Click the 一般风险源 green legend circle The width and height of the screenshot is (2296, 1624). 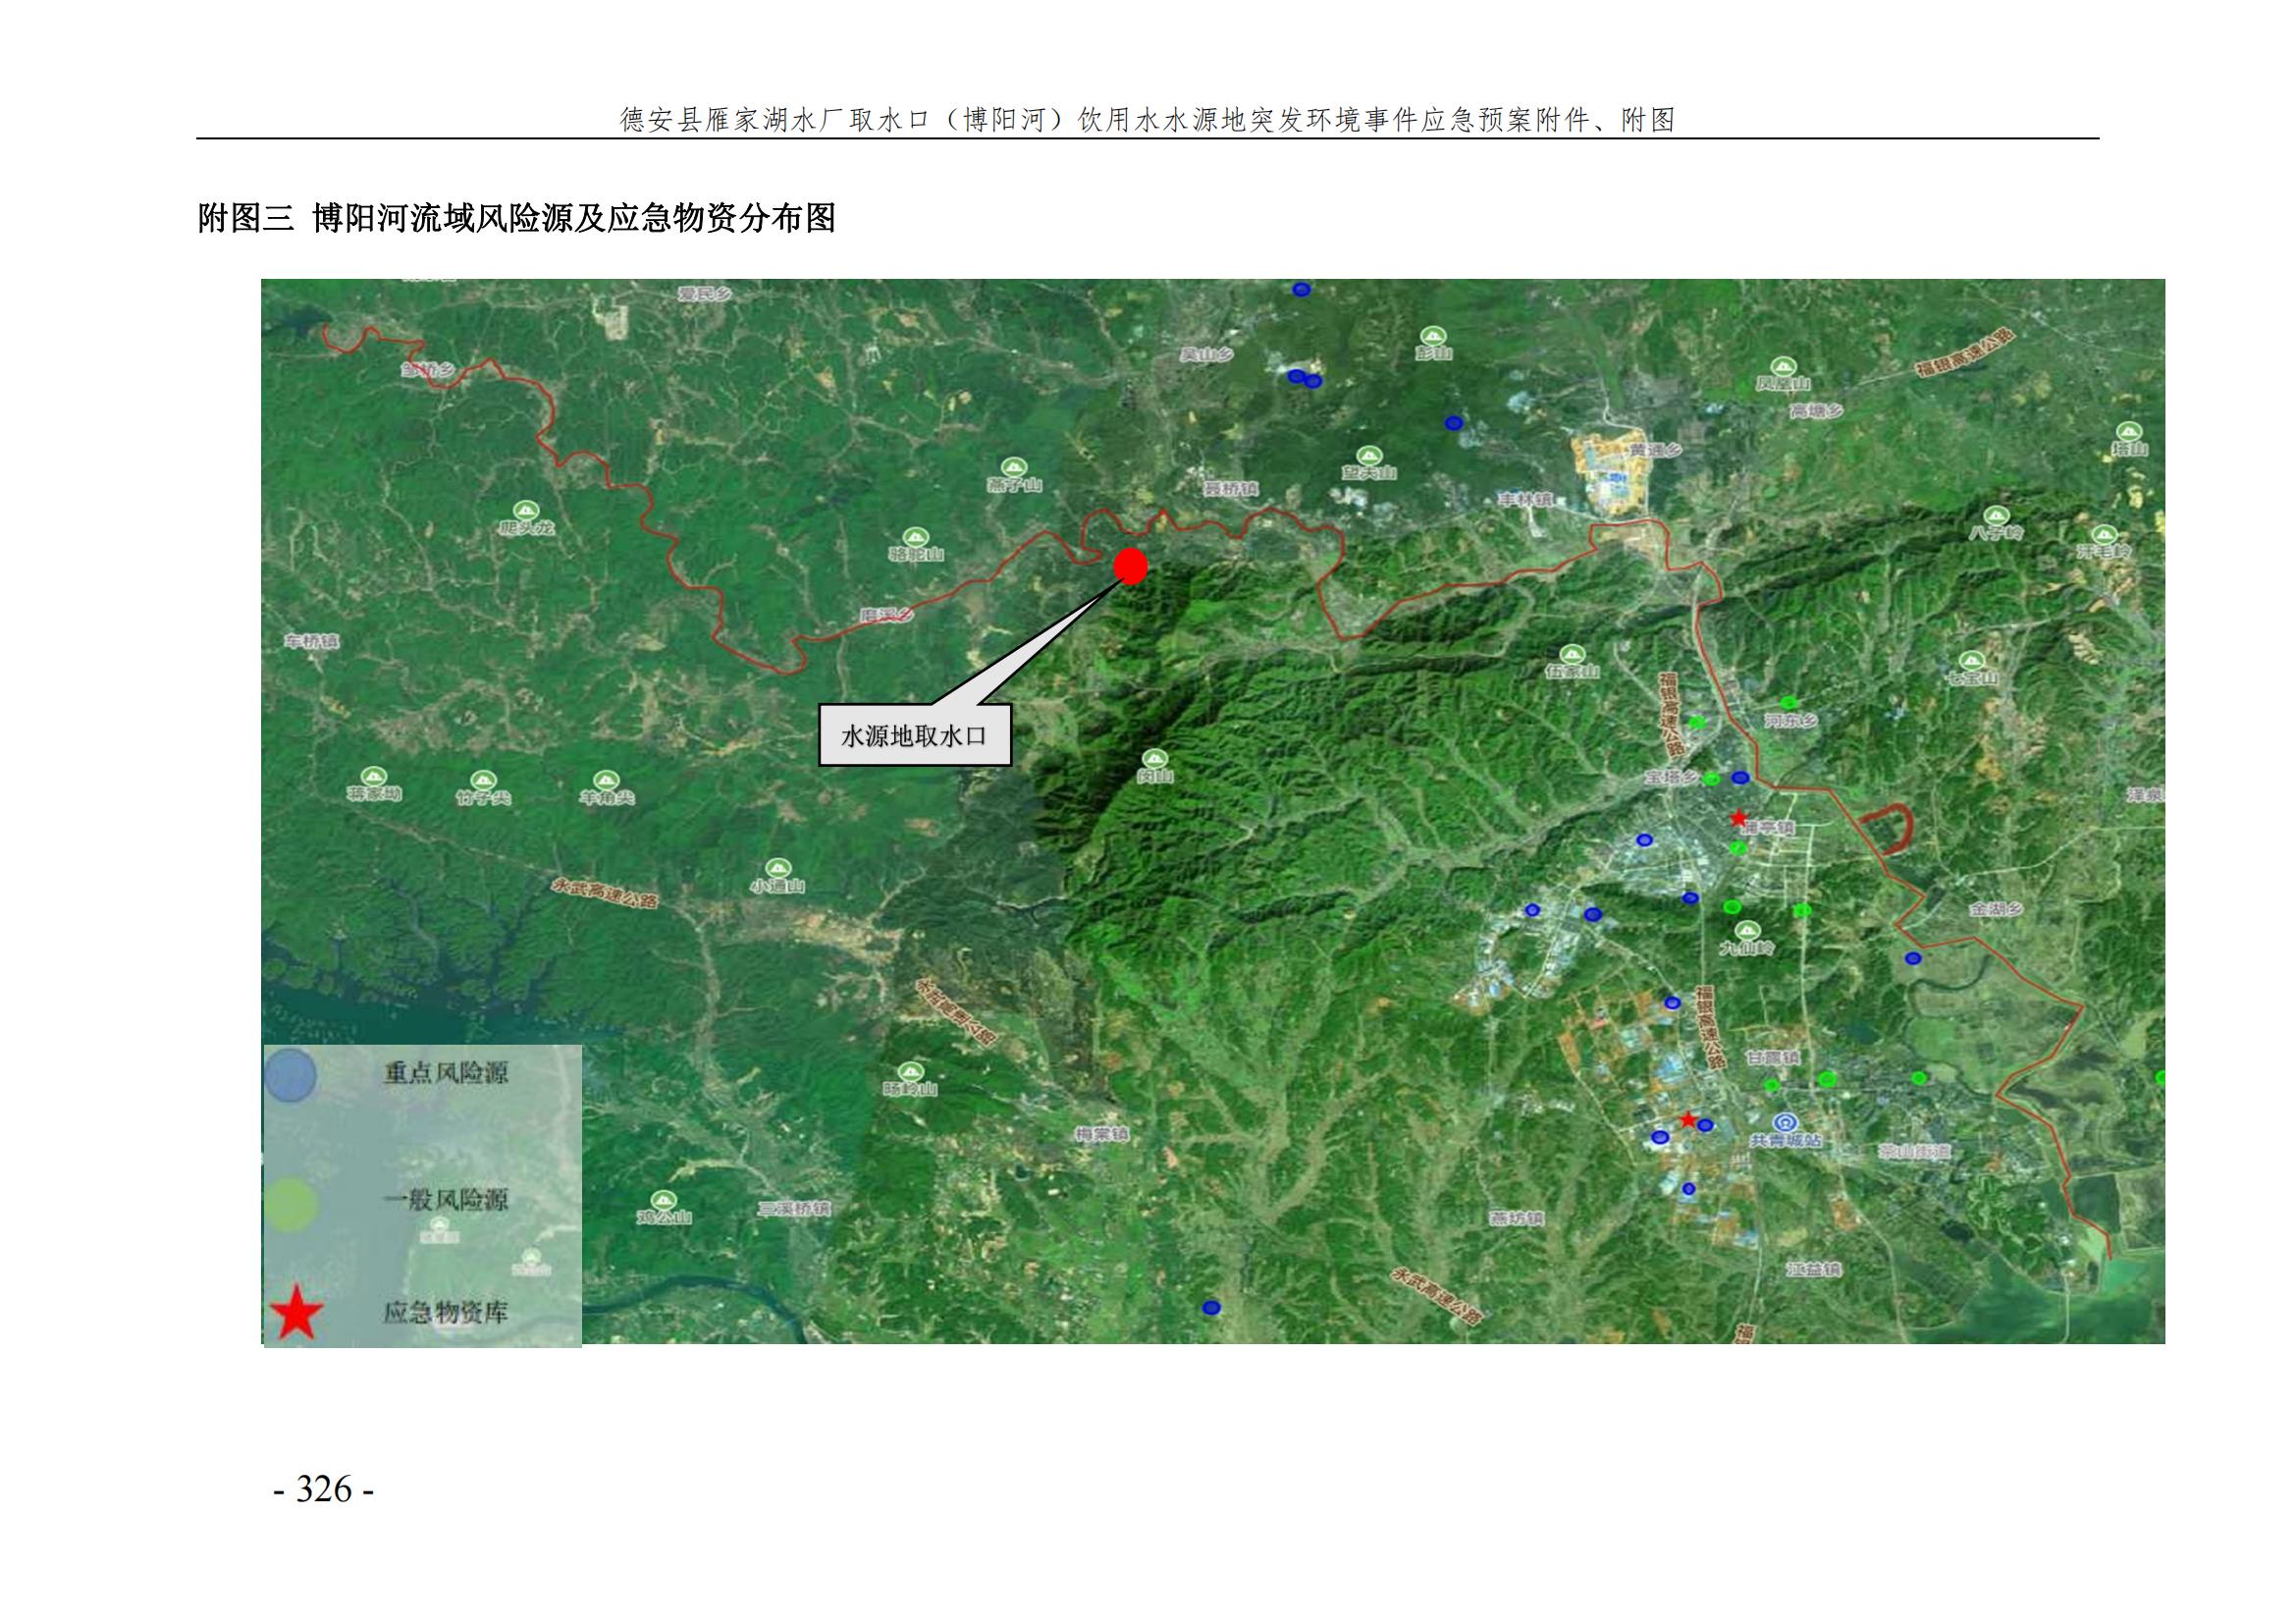tap(291, 1204)
